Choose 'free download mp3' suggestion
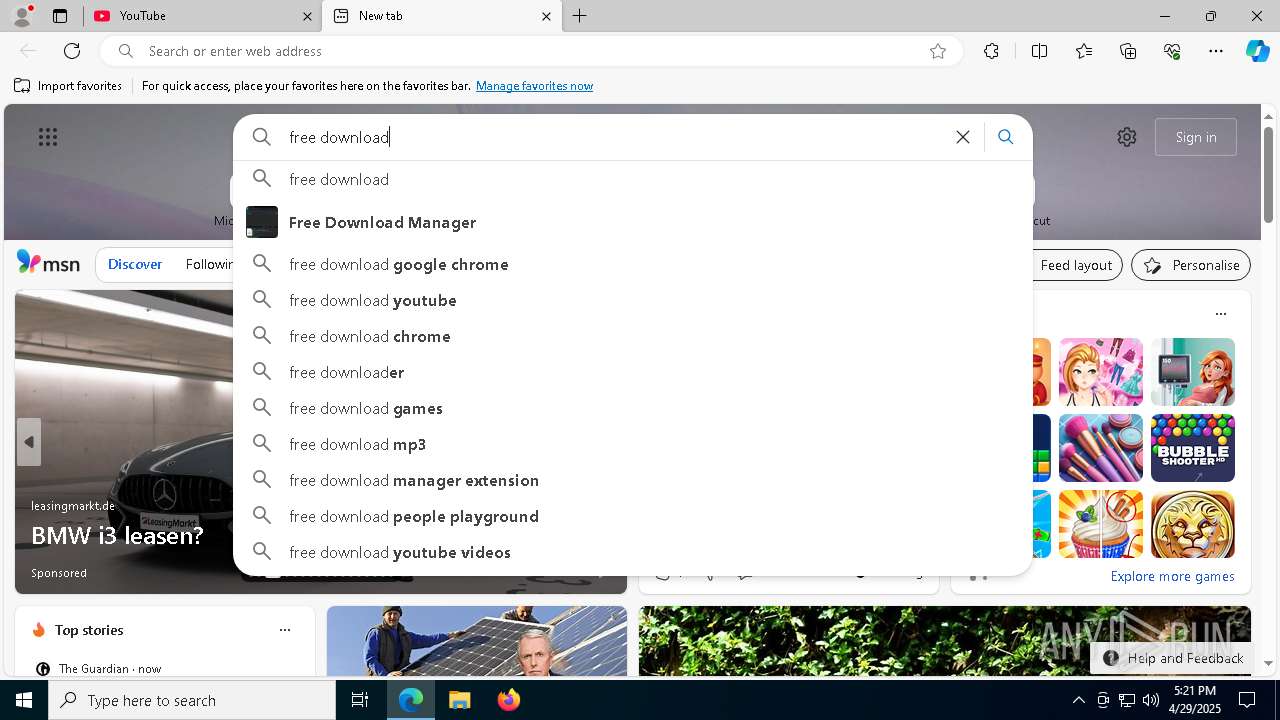 tap(632, 444)
